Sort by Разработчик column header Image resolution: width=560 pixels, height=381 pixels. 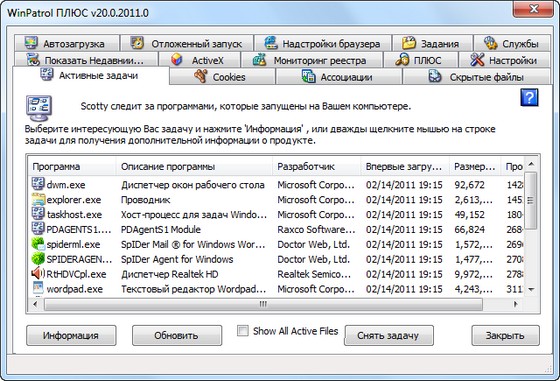(316, 166)
